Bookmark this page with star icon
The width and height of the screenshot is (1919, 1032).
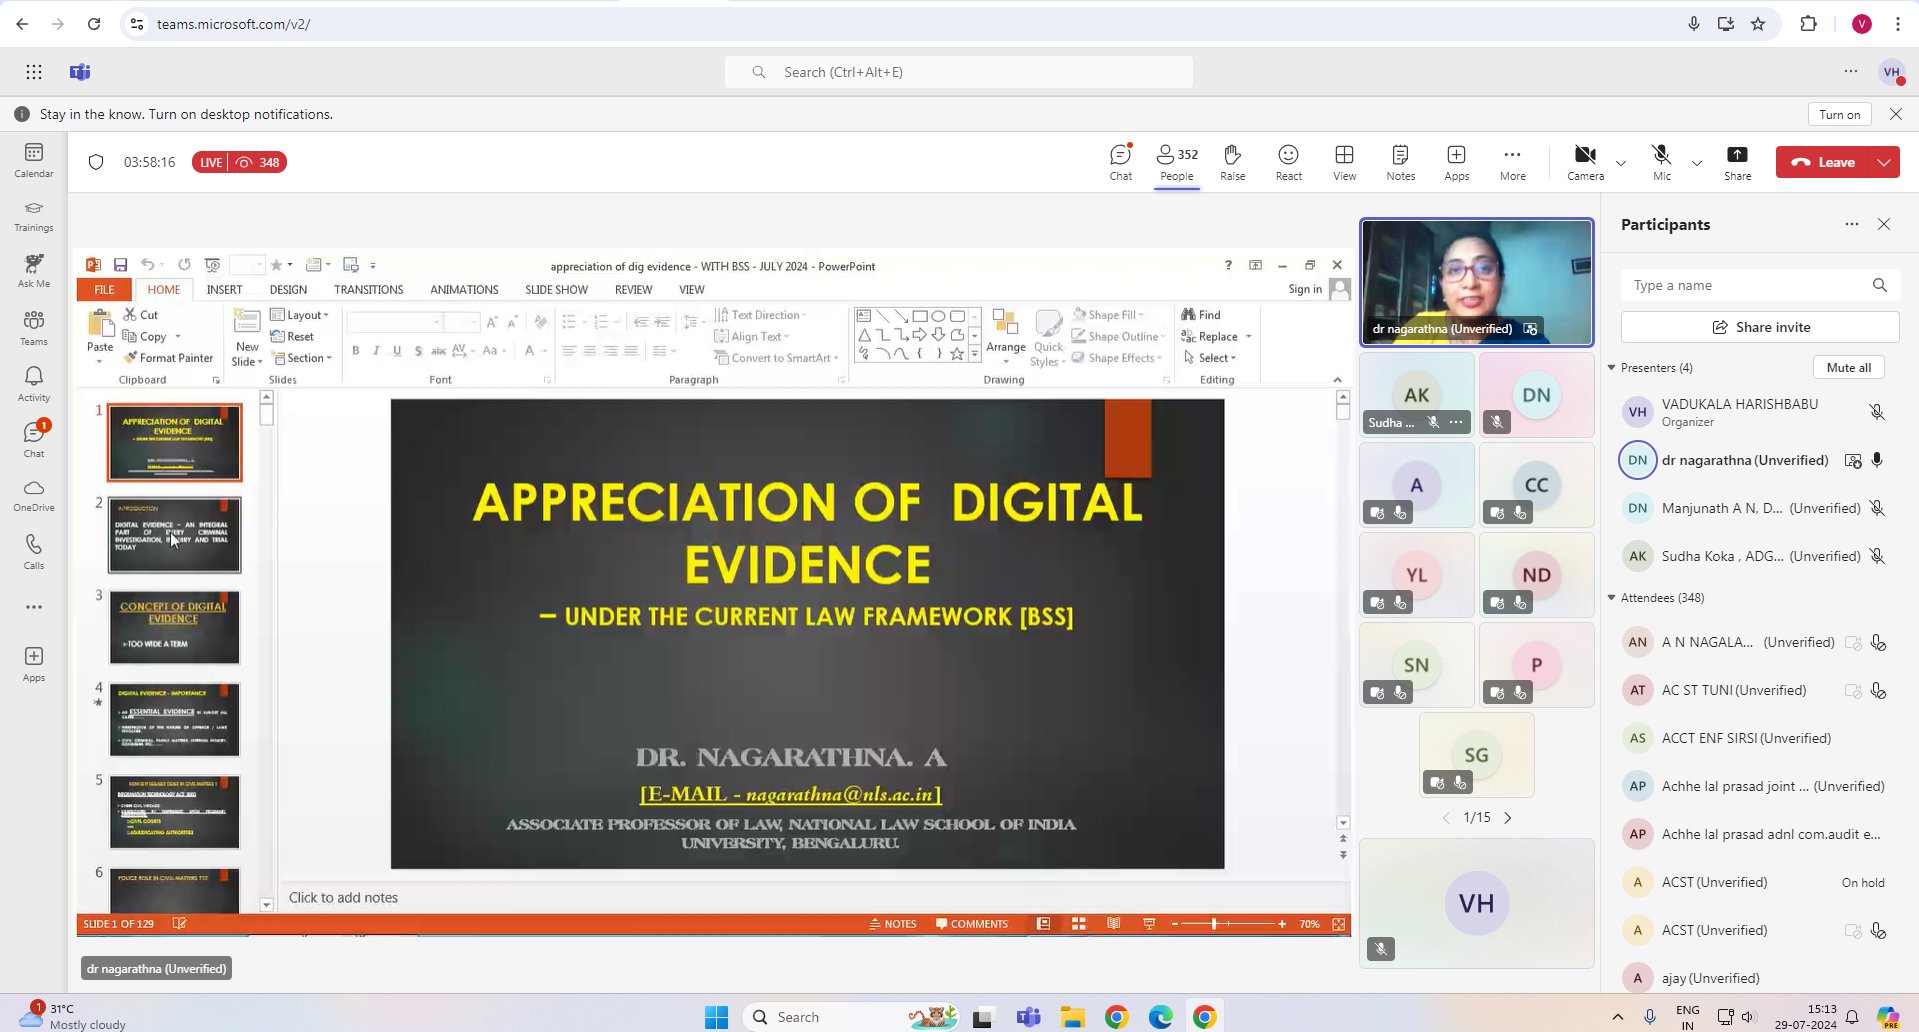[1758, 24]
